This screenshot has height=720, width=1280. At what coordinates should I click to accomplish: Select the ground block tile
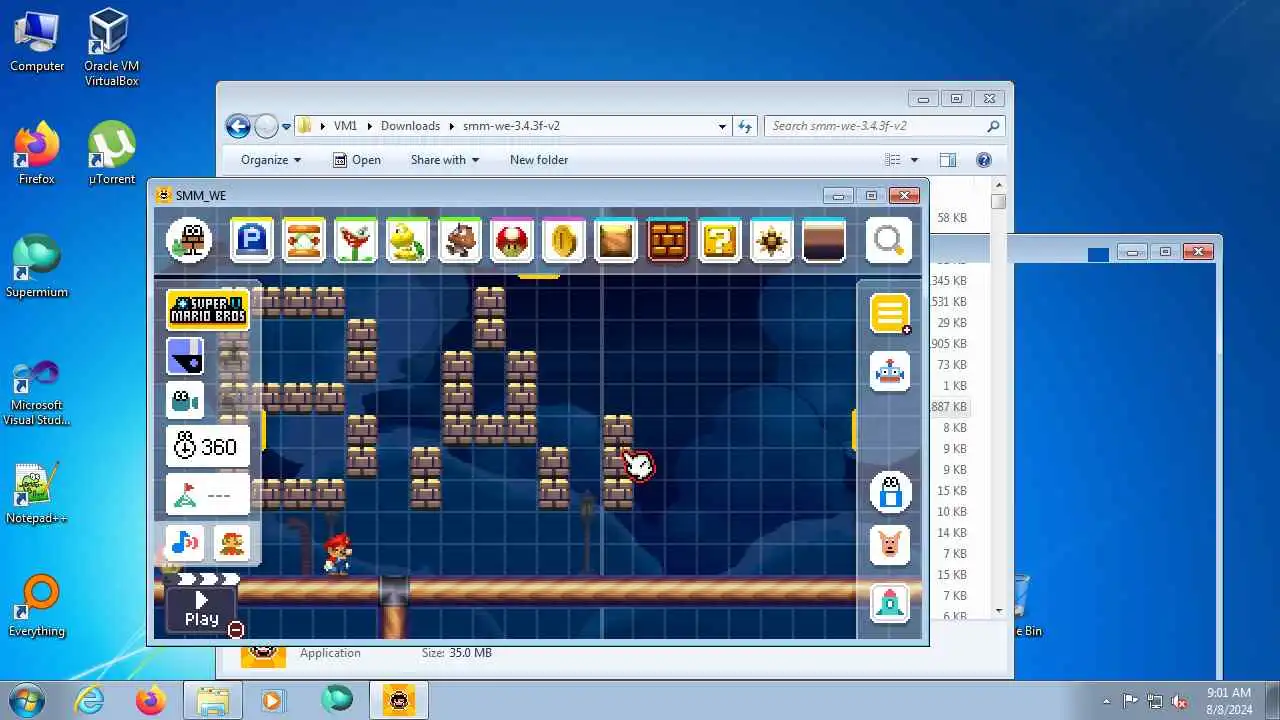[616, 240]
